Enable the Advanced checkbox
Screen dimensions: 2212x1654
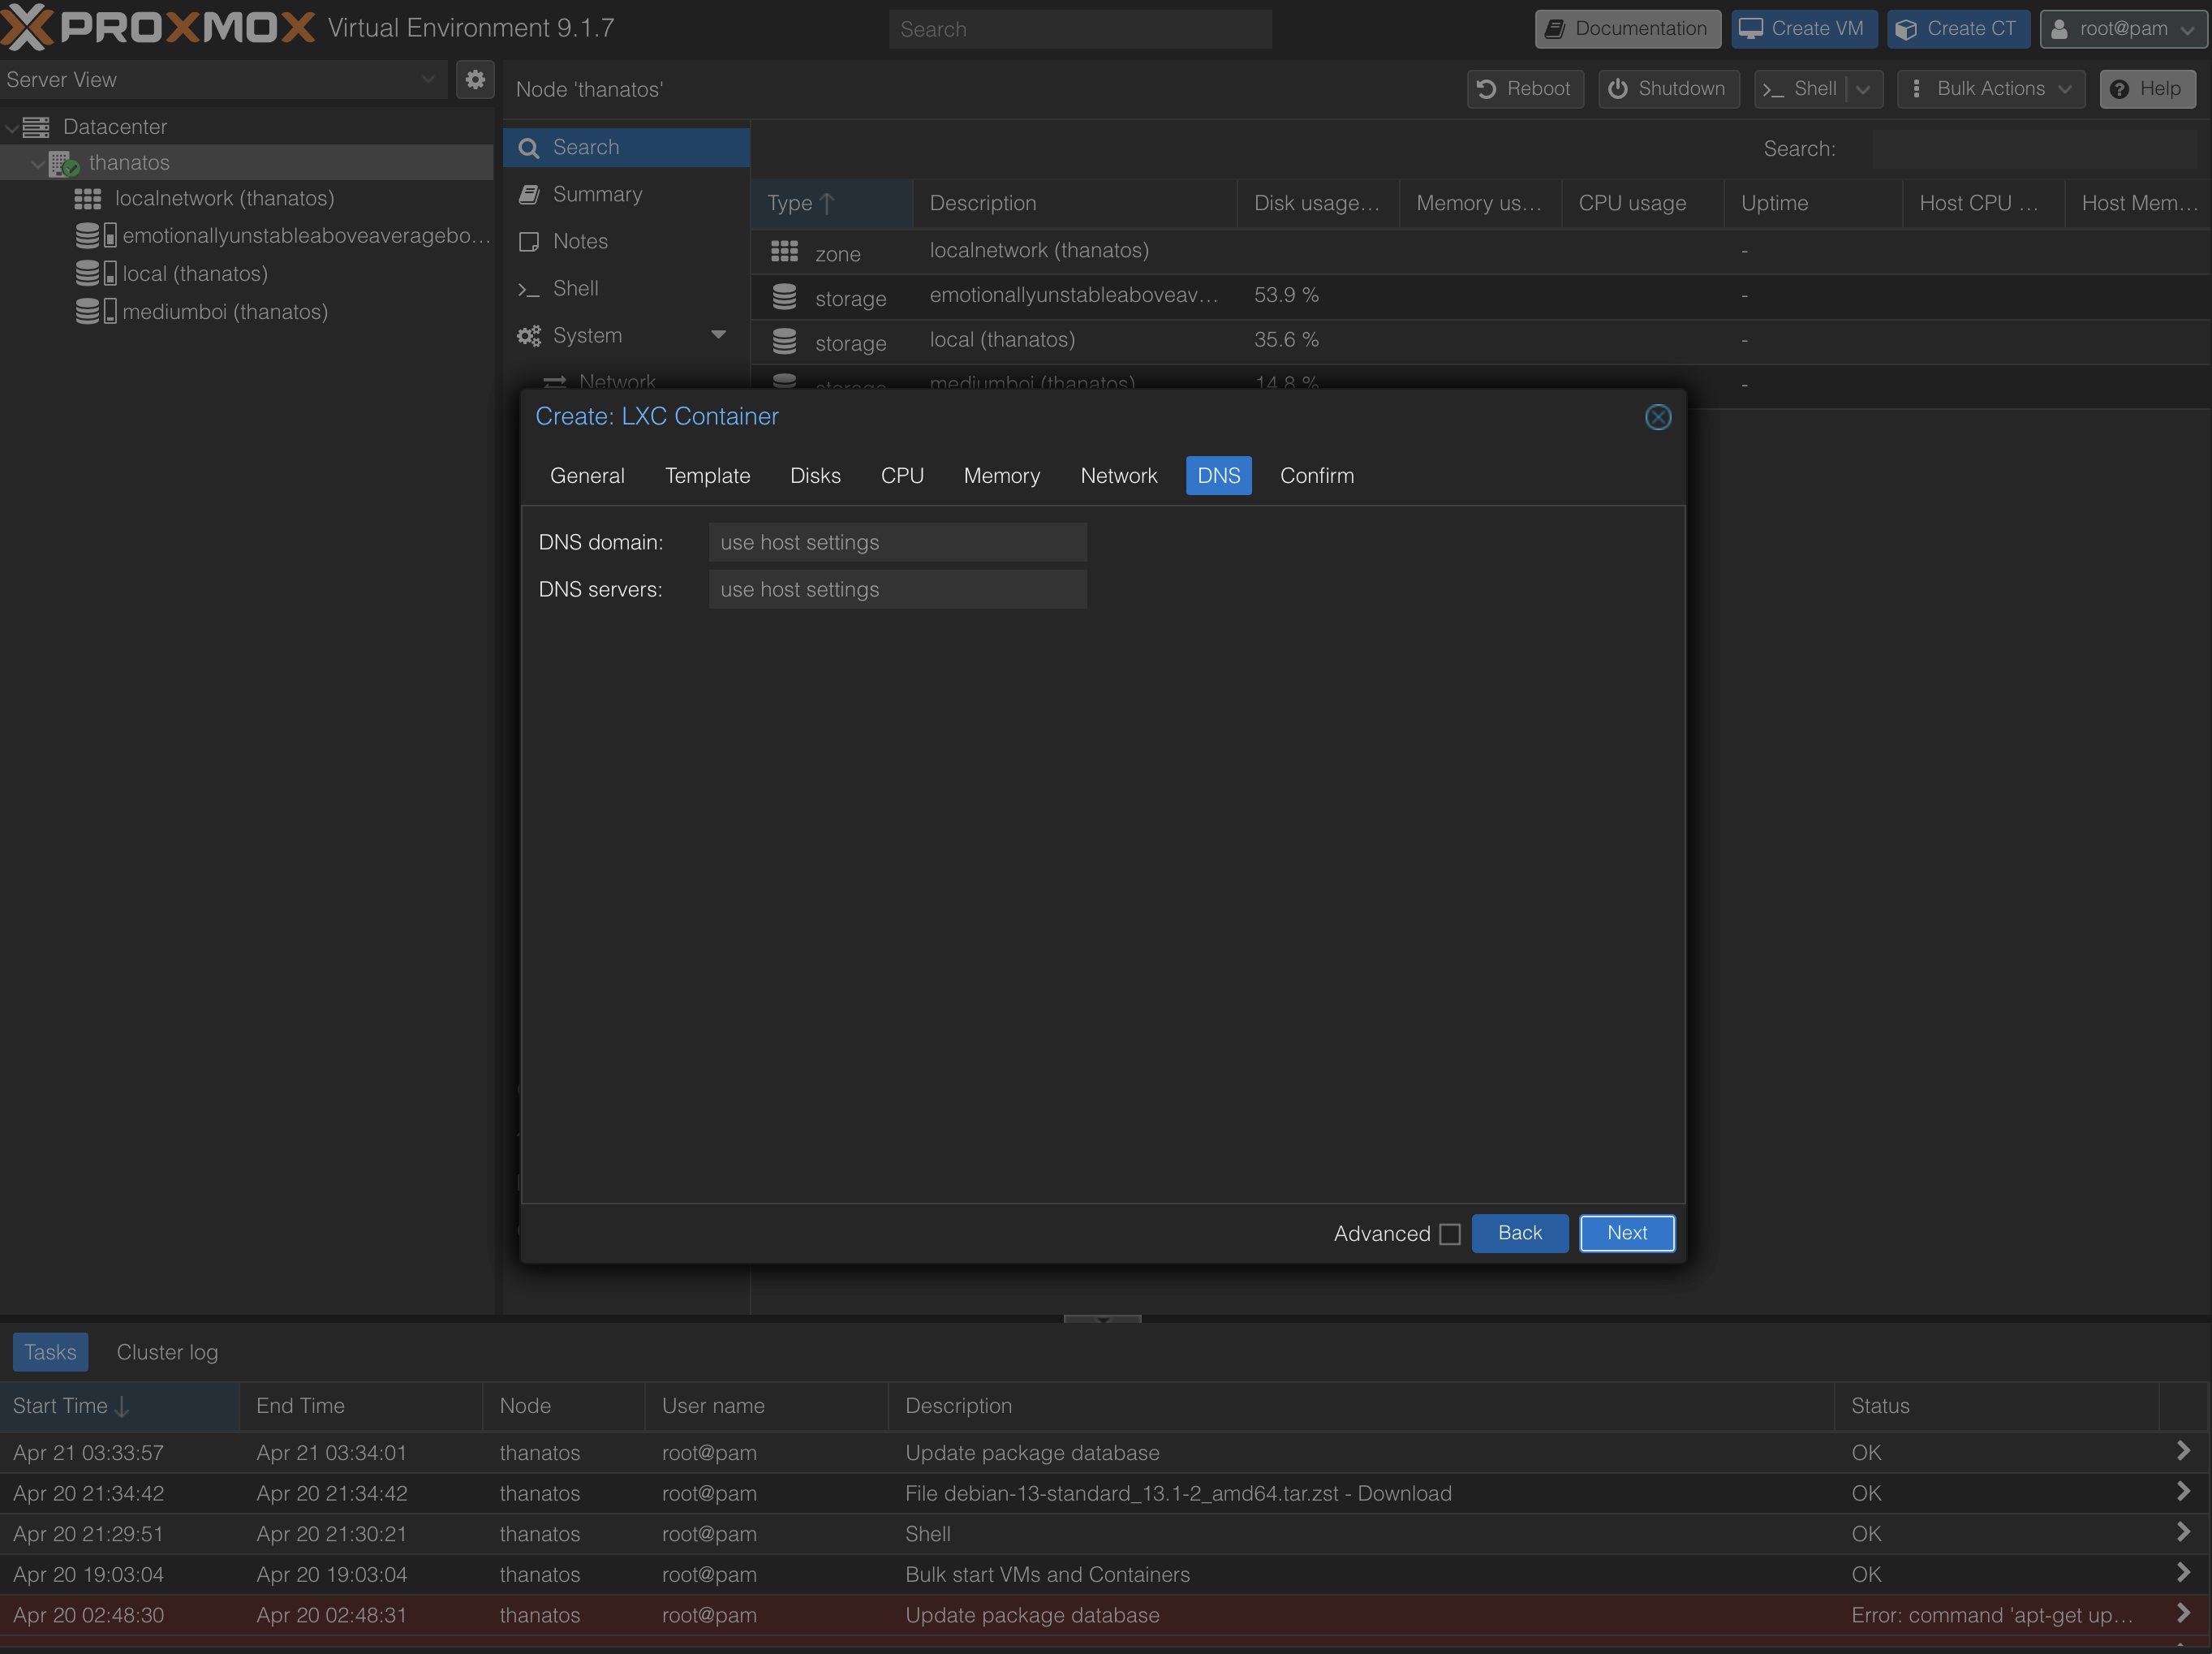[x=1450, y=1234]
